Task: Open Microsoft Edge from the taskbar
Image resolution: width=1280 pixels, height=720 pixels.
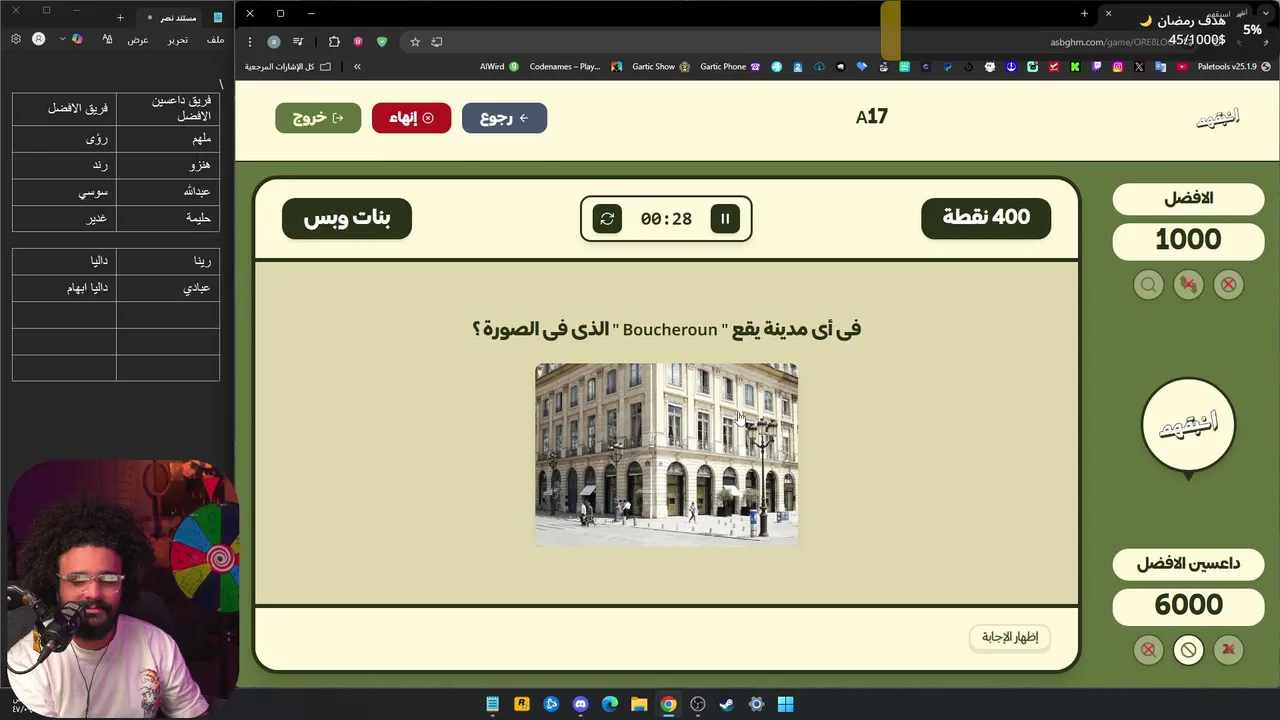Action: pos(610,704)
